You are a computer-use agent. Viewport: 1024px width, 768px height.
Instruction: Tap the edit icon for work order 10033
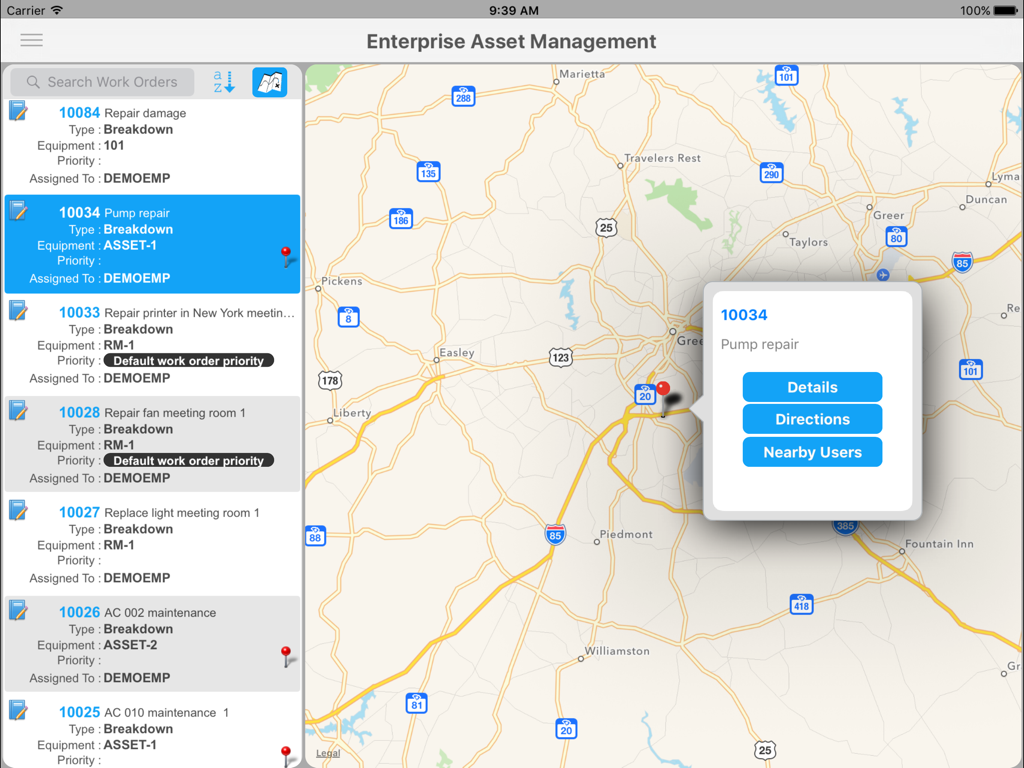pyautogui.click(x=18, y=310)
